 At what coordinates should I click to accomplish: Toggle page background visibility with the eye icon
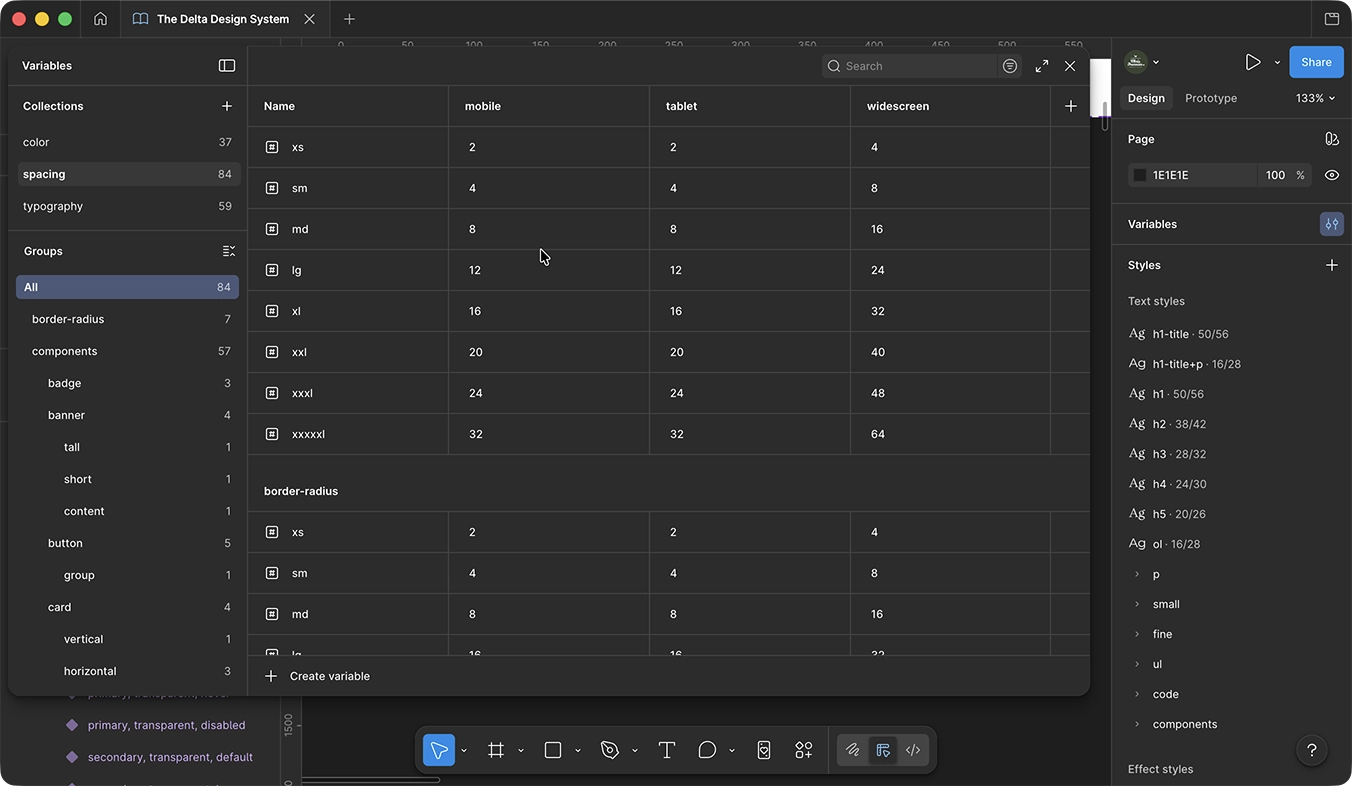click(1331, 175)
